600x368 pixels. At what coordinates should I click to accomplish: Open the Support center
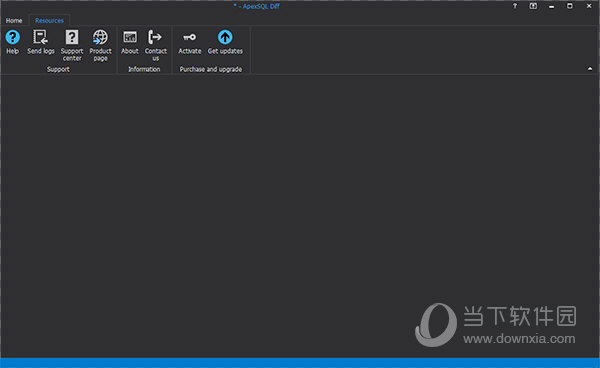coord(72,37)
